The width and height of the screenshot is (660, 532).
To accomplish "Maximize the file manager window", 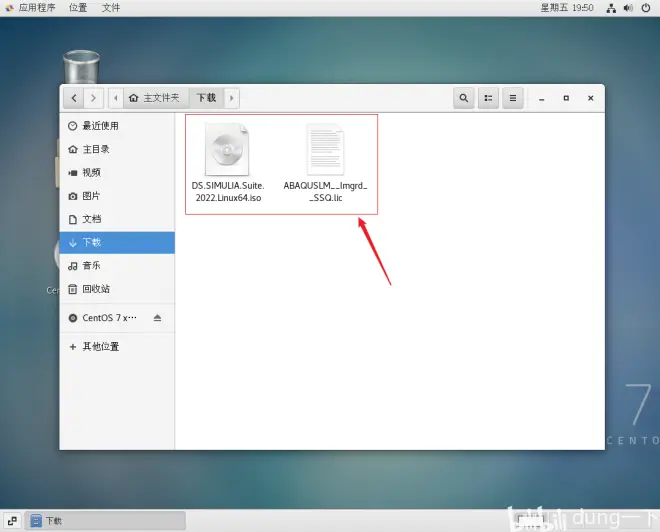I will pos(566,98).
